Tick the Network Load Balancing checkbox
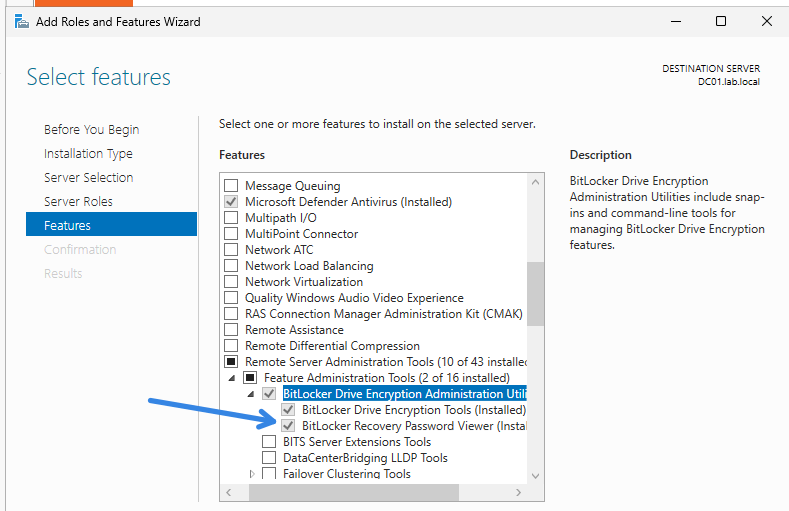The width and height of the screenshot is (789, 511). 231,266
